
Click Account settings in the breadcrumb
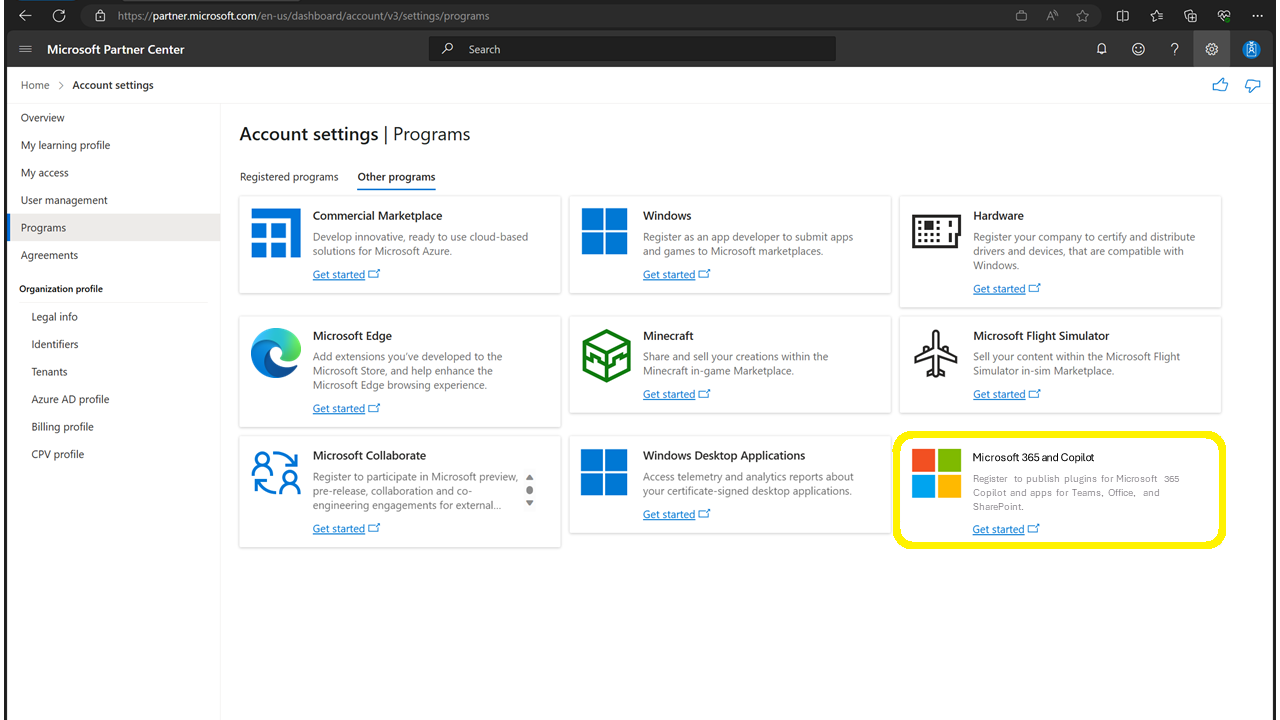coord(113,85)
